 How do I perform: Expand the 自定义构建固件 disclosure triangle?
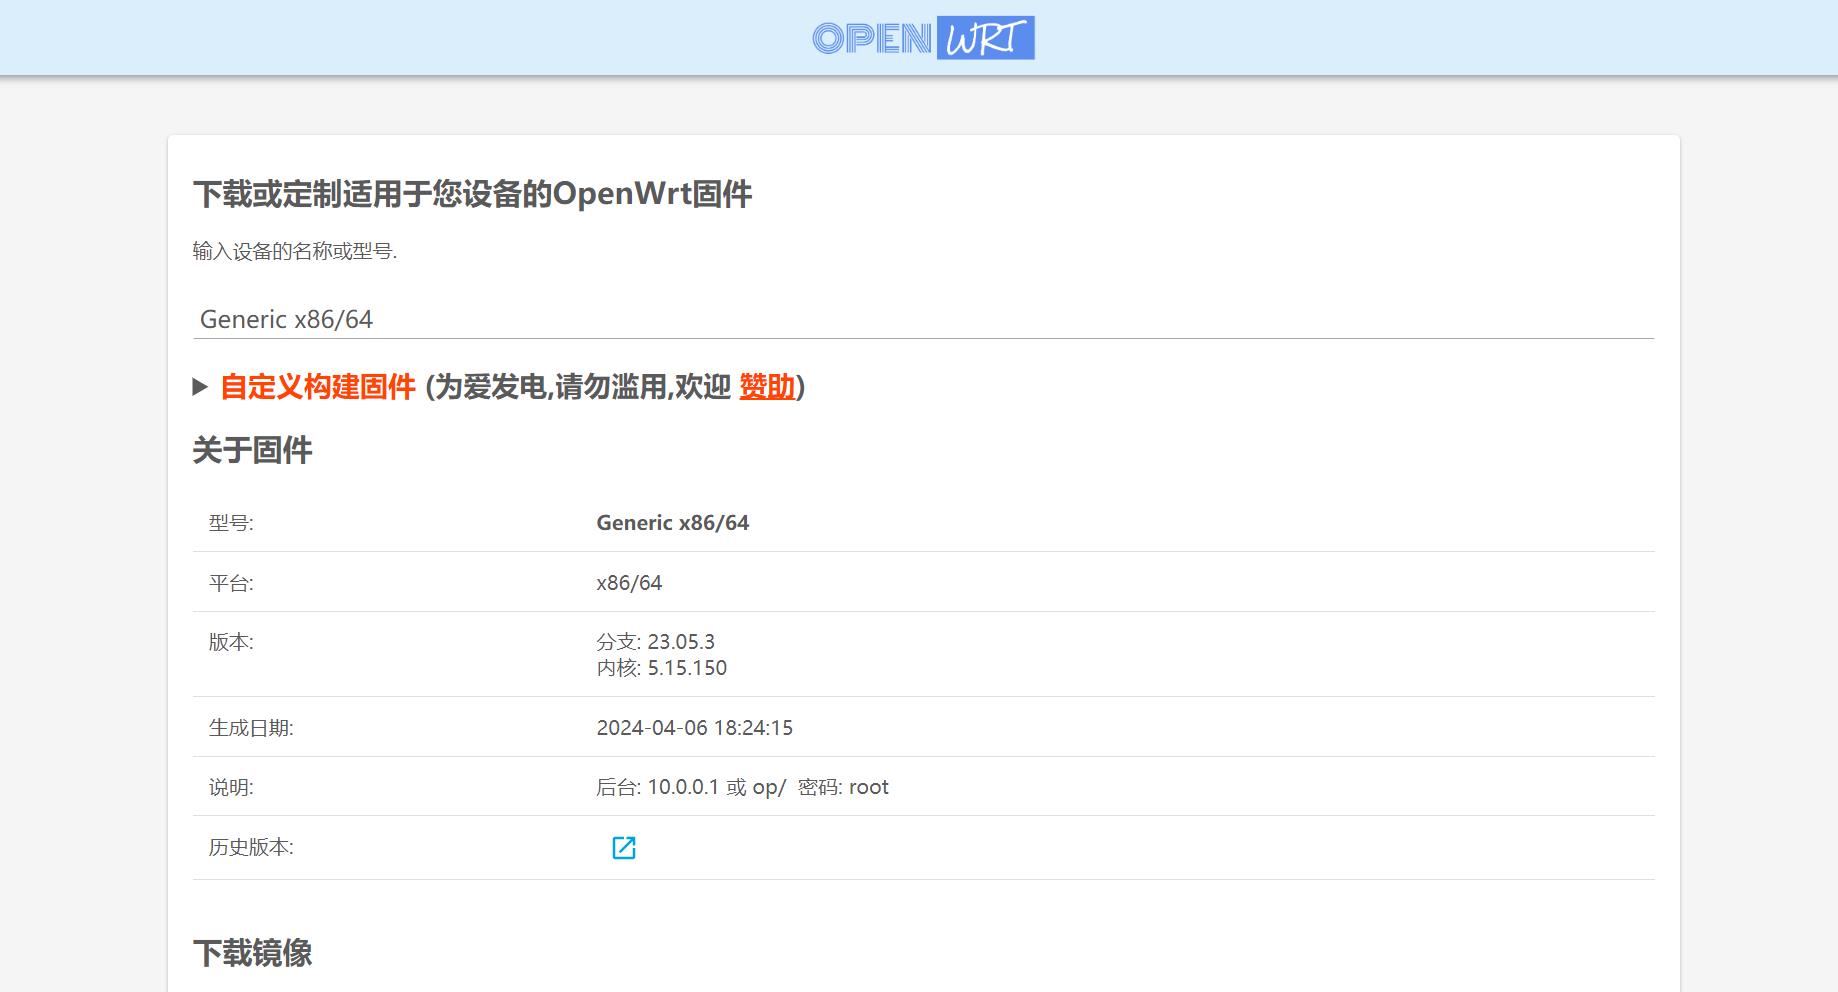(200, 387)
